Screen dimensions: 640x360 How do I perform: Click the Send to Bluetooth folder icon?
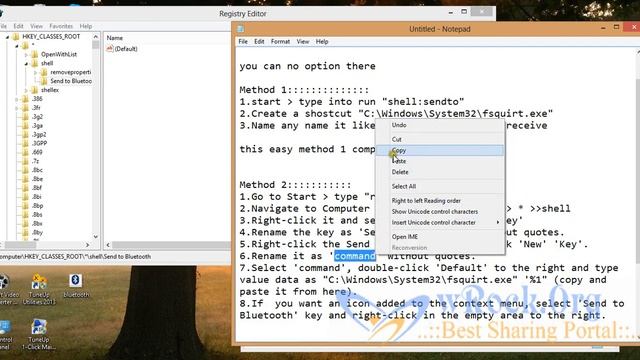click(x=44, y=81)
